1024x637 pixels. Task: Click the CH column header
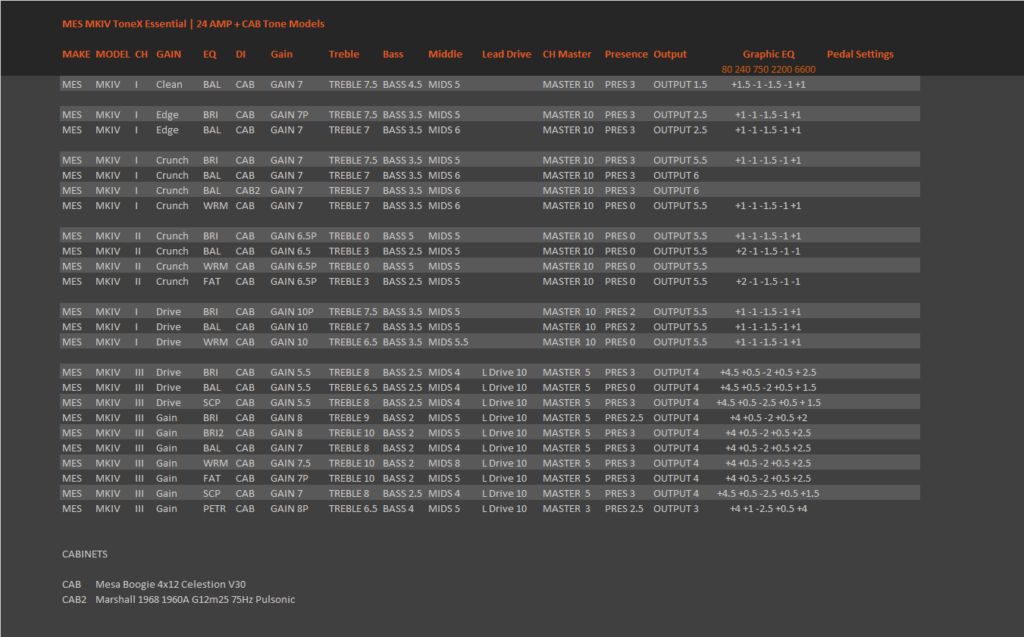(141, 54)
